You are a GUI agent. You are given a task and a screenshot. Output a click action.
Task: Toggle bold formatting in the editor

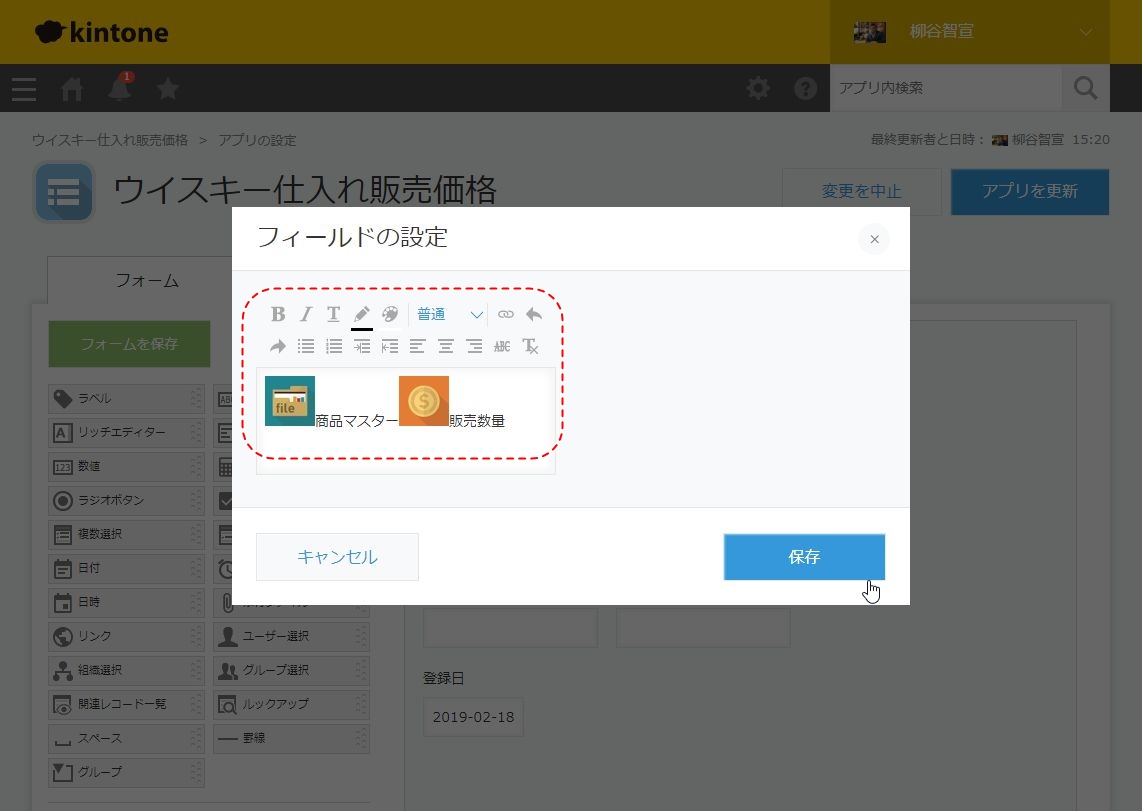pyautogui.click(x=277, y=314)
